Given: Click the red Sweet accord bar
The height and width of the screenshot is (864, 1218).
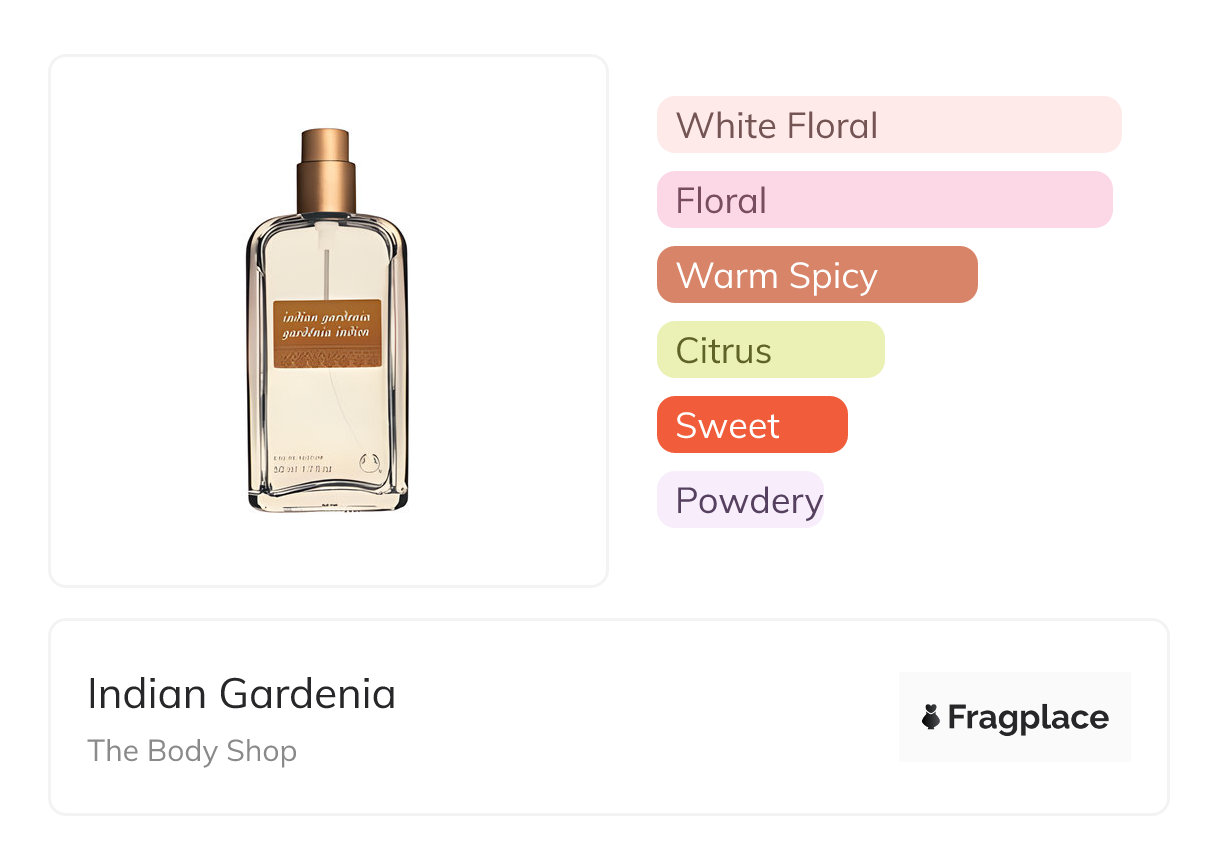Looking at the screenshot, I should pos(751,425).
